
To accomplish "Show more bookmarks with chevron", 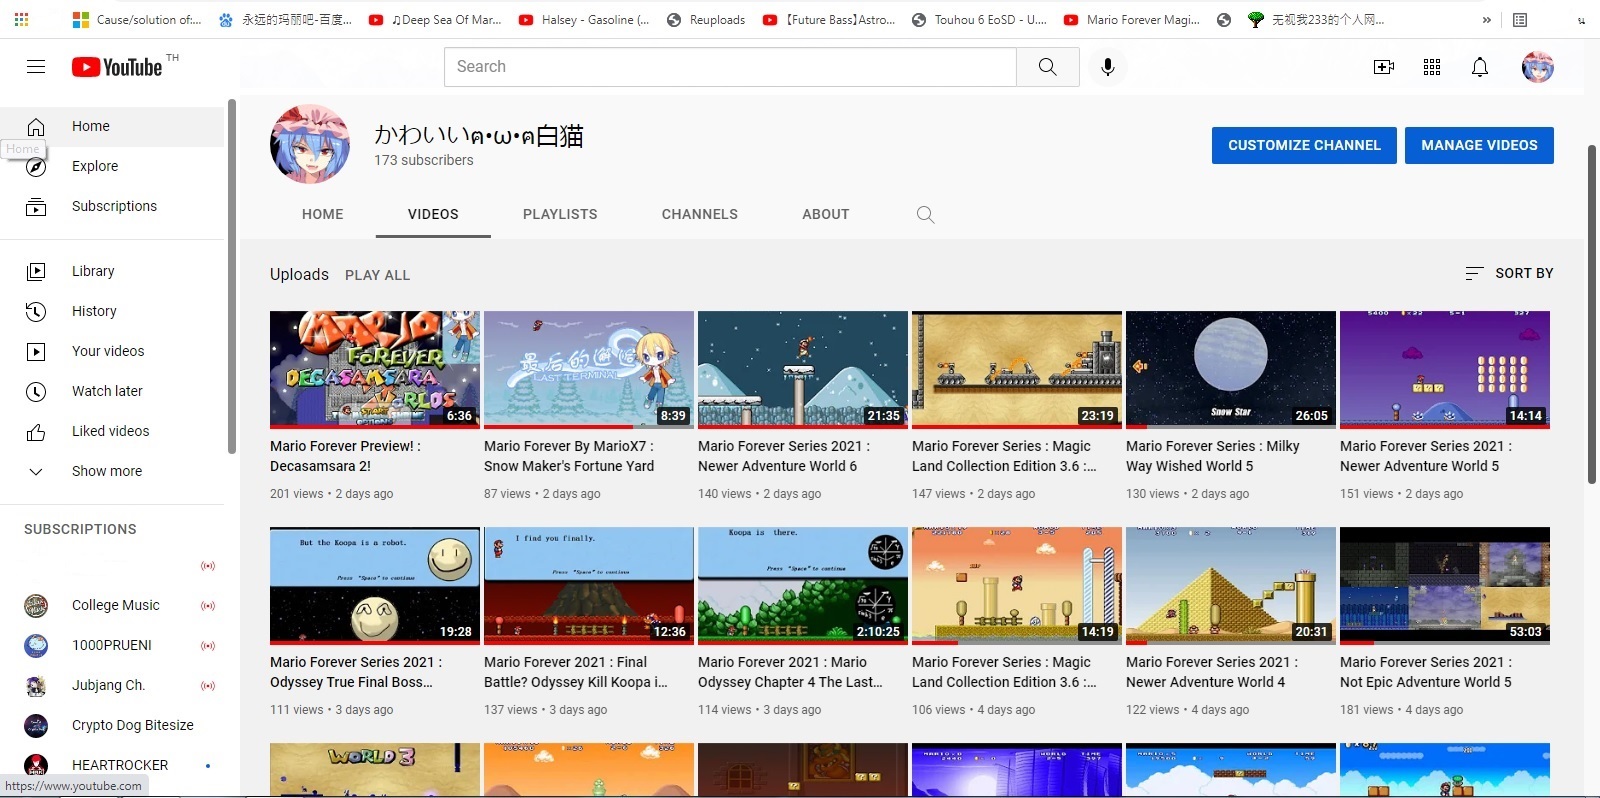I will [1486, 19].
